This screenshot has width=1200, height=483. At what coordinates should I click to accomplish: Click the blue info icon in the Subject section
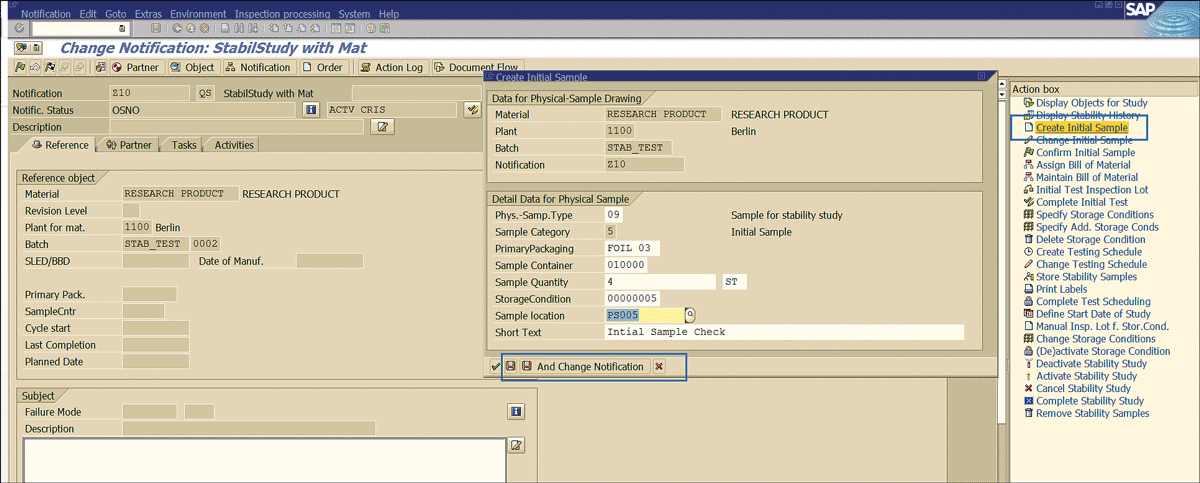516,411
